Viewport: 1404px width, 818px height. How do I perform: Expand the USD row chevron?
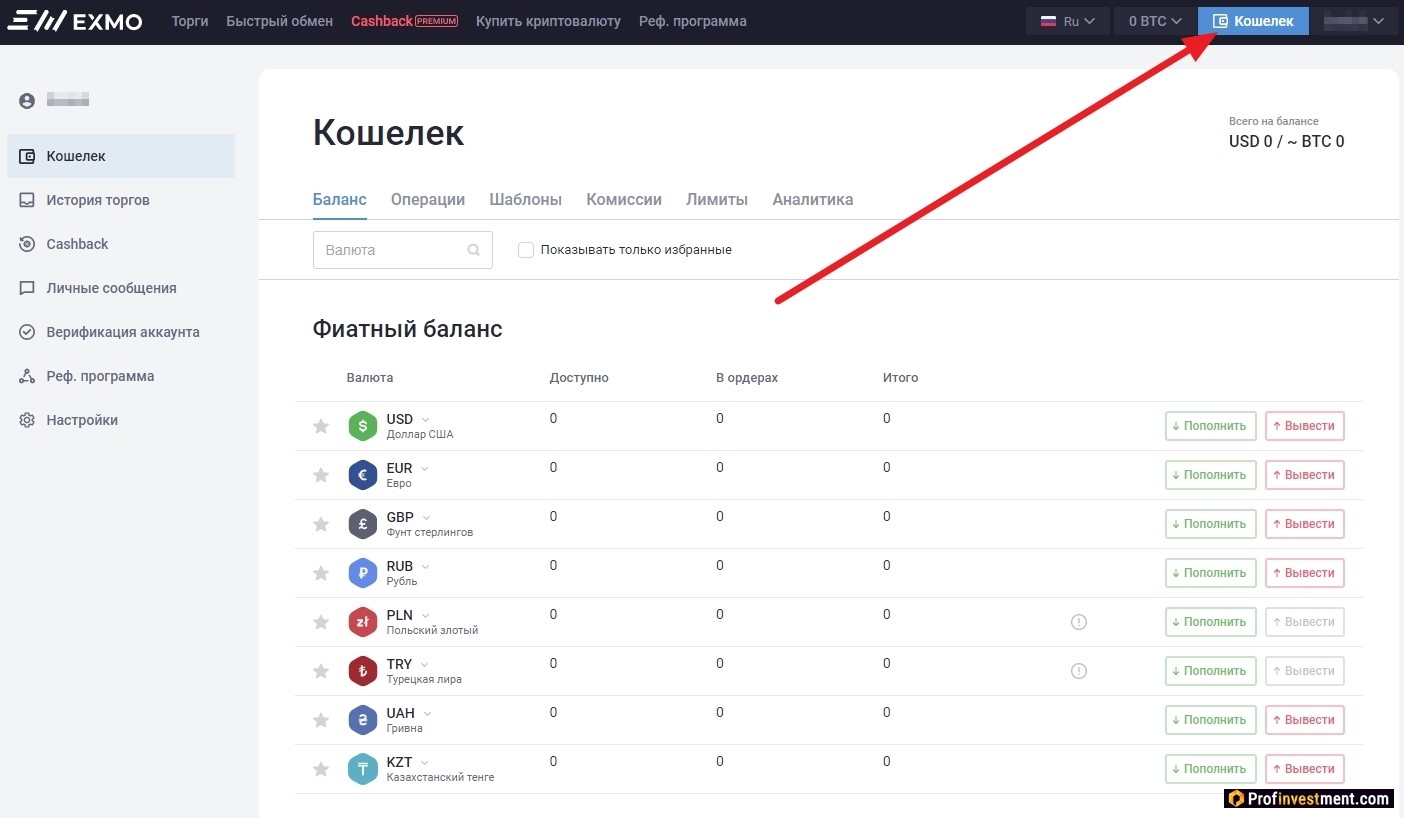[425, 419]
